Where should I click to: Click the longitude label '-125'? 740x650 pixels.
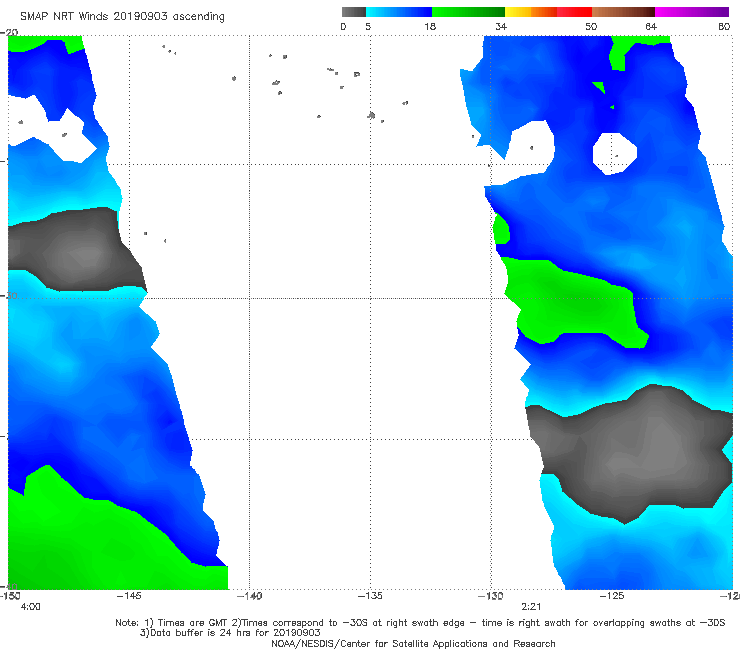click(612, 596)
